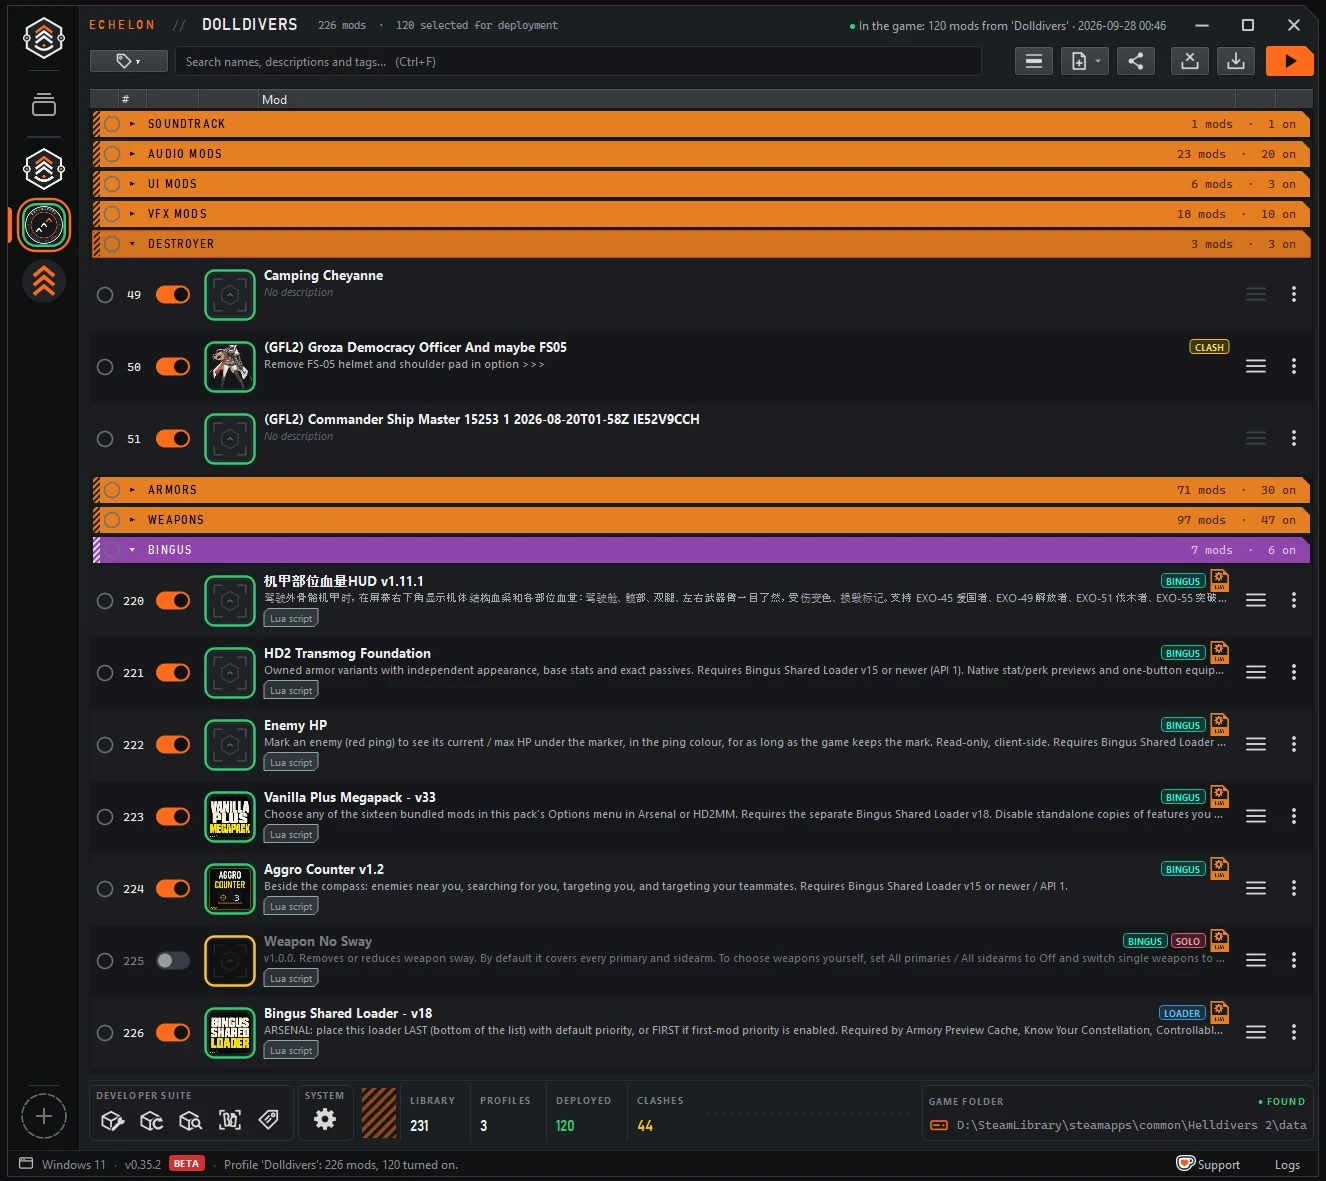Click the Lua script tag under Enemy HP
This screenshot has height=1181, width=1326.
click(x=291, y=762)
